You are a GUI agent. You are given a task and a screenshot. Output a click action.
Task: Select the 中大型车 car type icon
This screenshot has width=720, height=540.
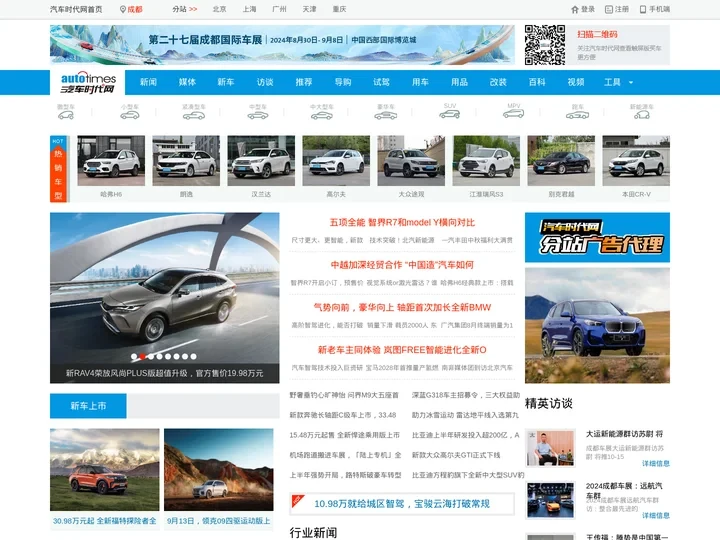(321, 115)
